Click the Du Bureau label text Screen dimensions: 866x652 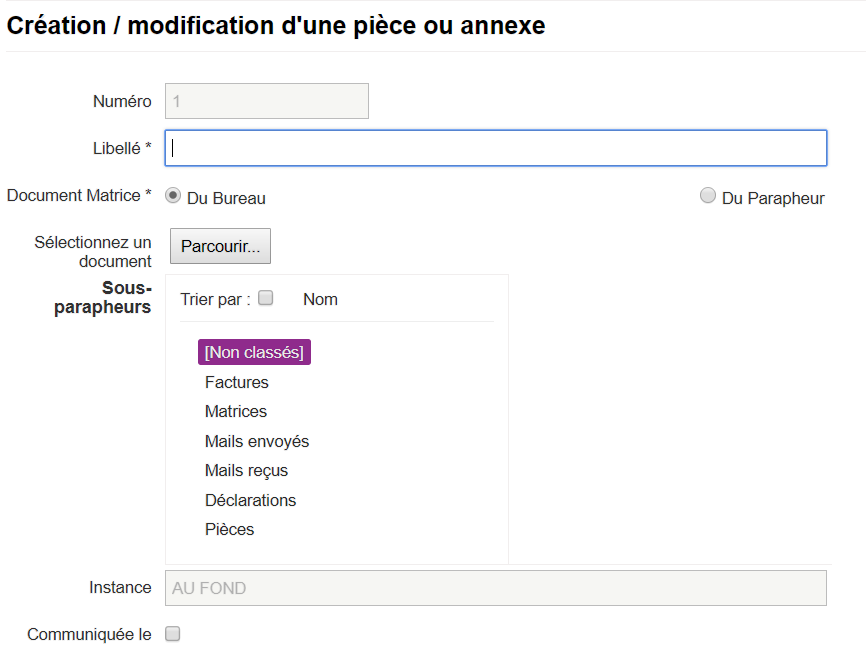tap(226, 198)
